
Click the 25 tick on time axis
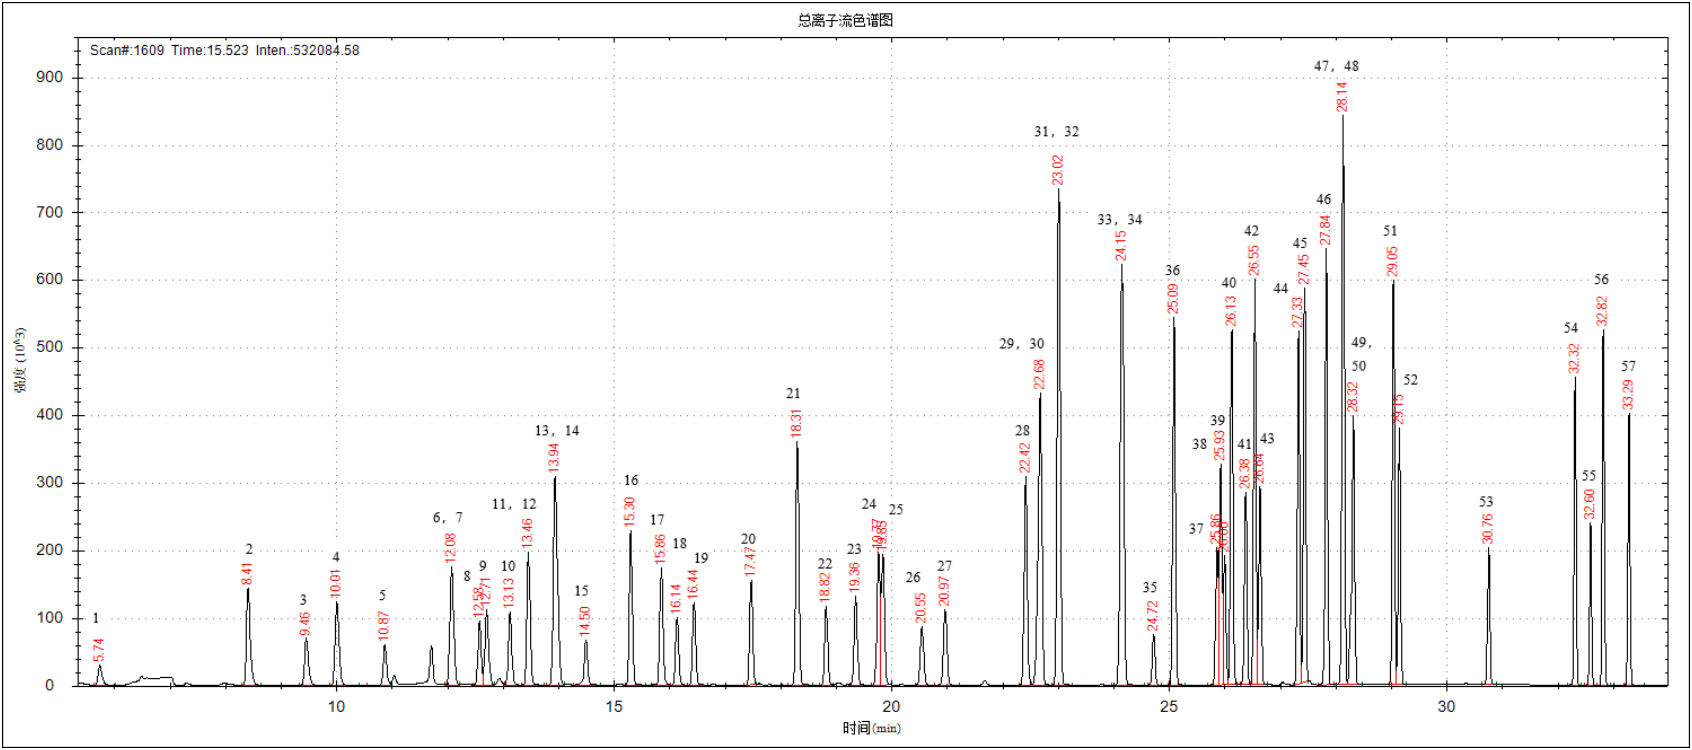click(1169, 707)
